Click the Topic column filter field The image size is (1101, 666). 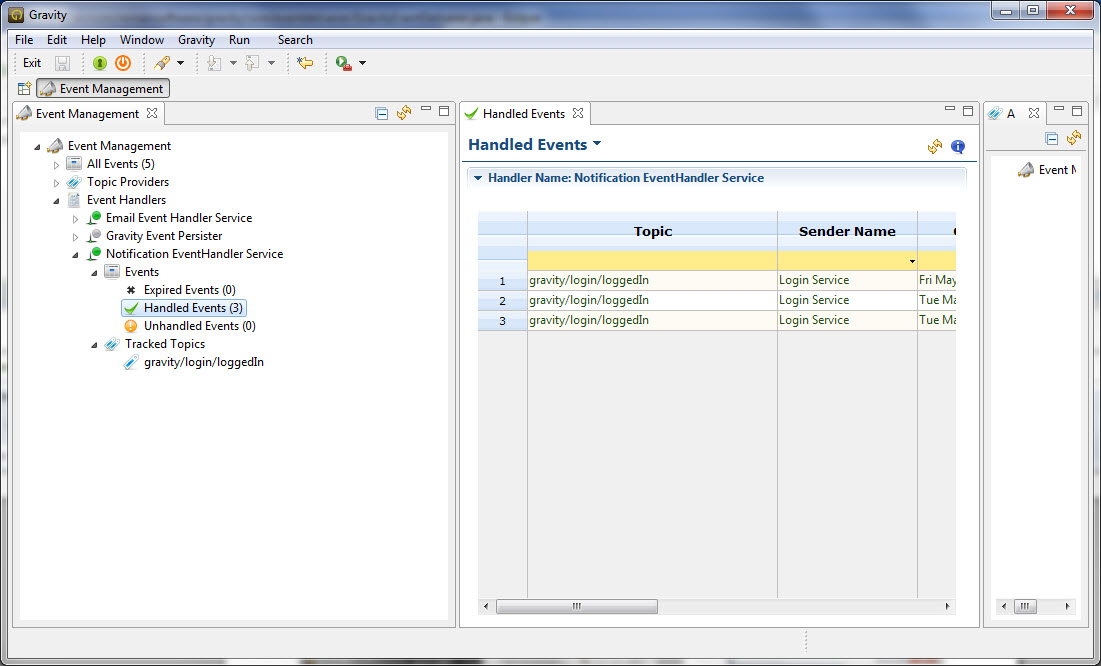click(x=652, y=261)
